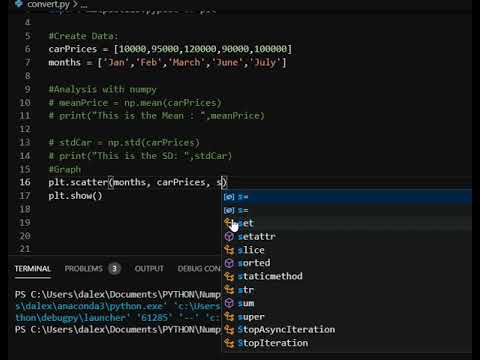Click the class icon beside 'StopIteration'
This screenshot has width=480, height=360.
229,343
